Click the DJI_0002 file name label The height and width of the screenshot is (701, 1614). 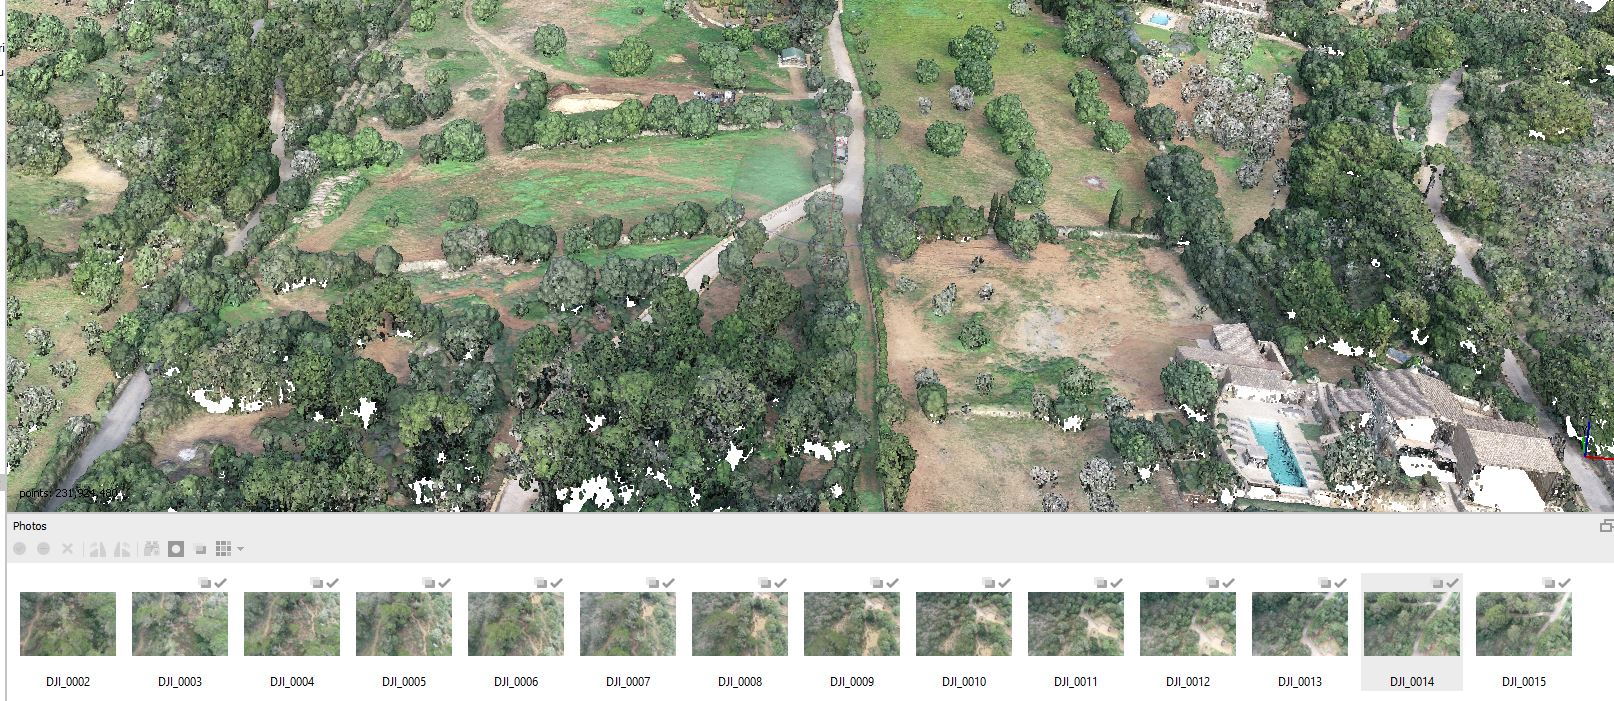(x=68, y=682)
